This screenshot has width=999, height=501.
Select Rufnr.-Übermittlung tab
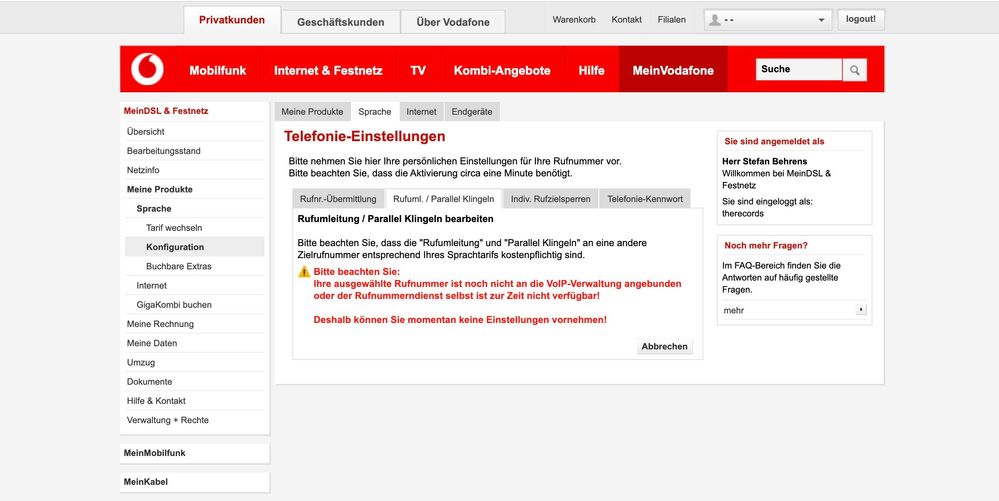[x=338, y=199]
